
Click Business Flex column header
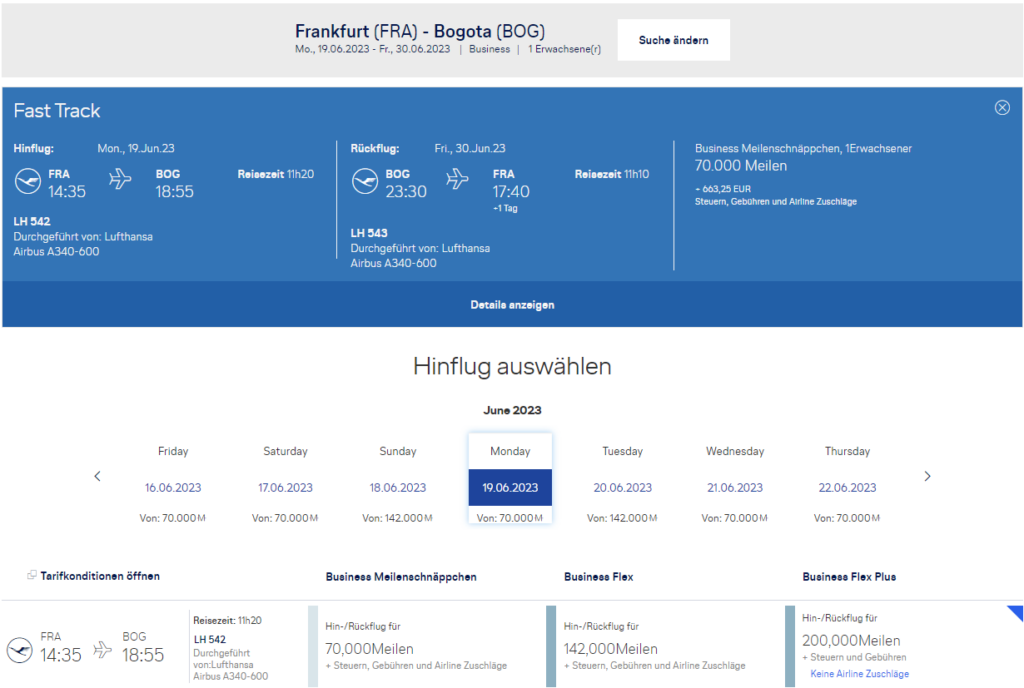[598, 577]
